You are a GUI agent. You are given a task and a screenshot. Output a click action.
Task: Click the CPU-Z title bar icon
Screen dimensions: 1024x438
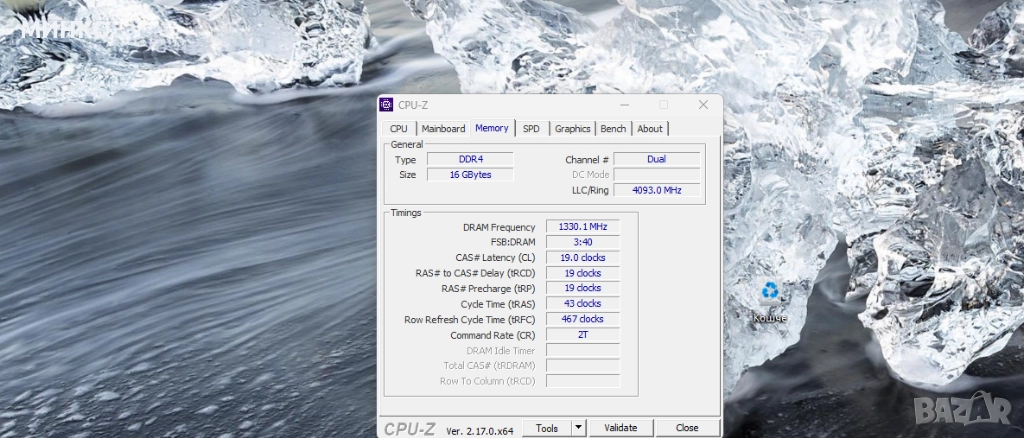tap(386, 105)
